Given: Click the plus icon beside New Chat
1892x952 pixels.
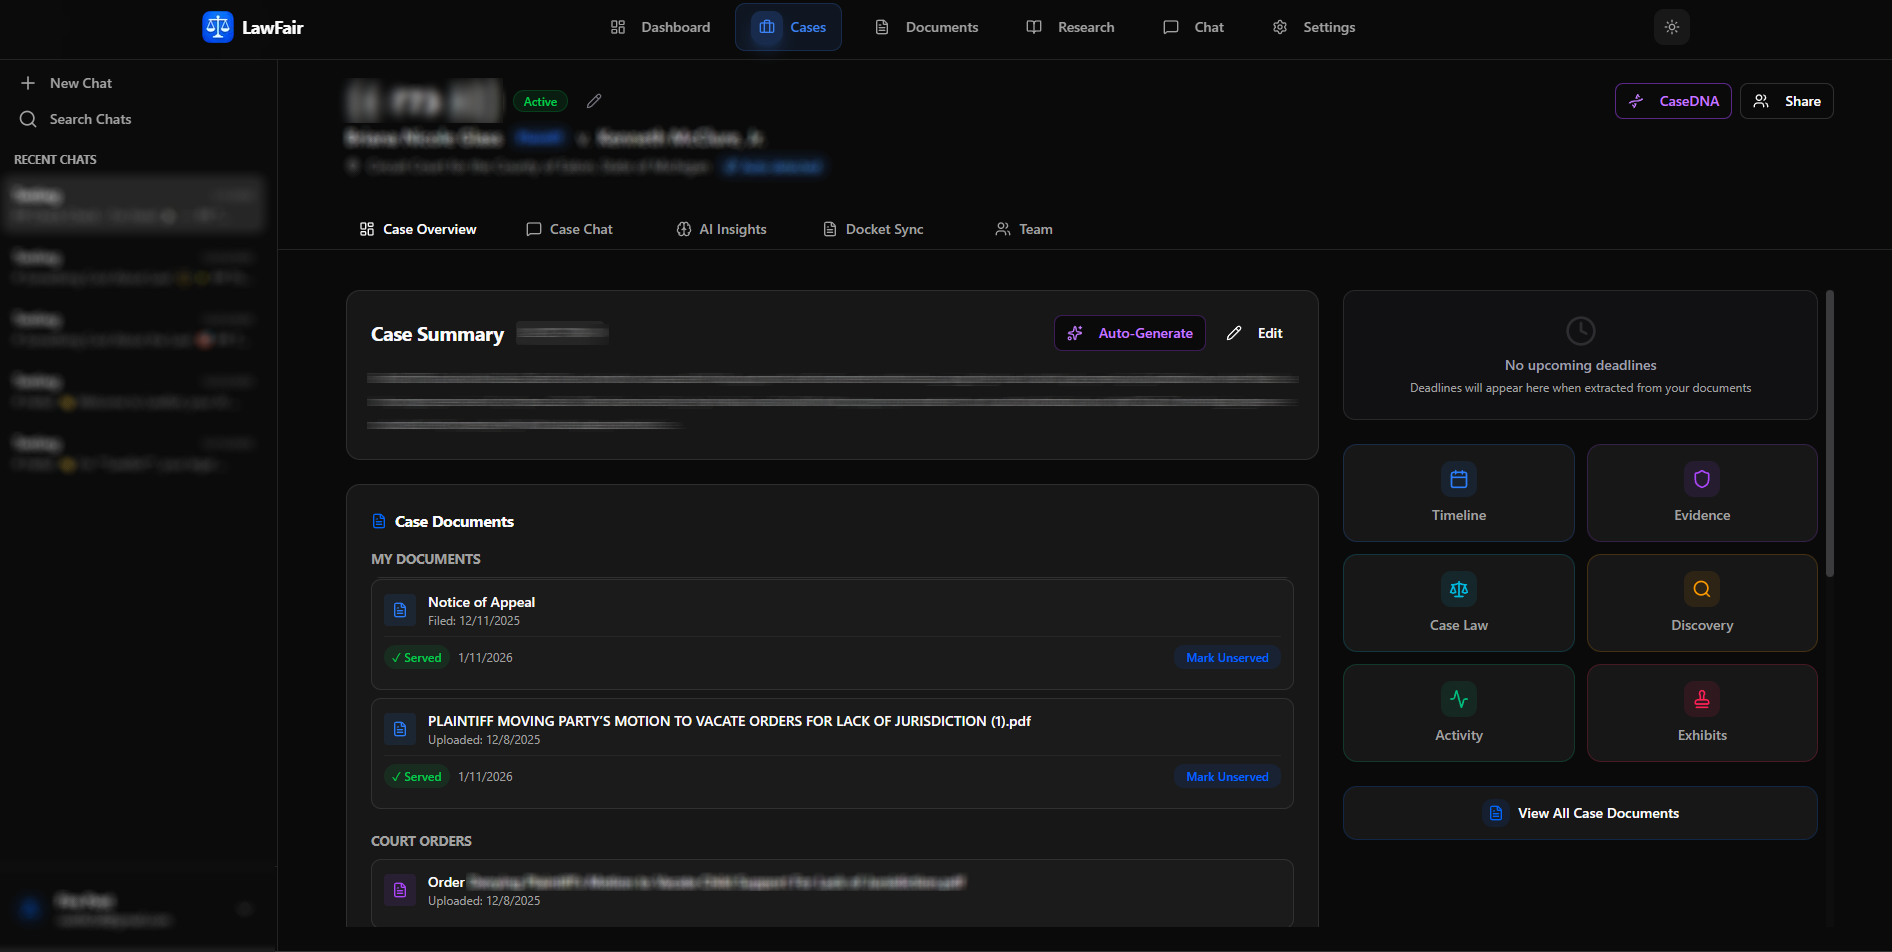Looking at the screenshot, I should click(28, 83).
